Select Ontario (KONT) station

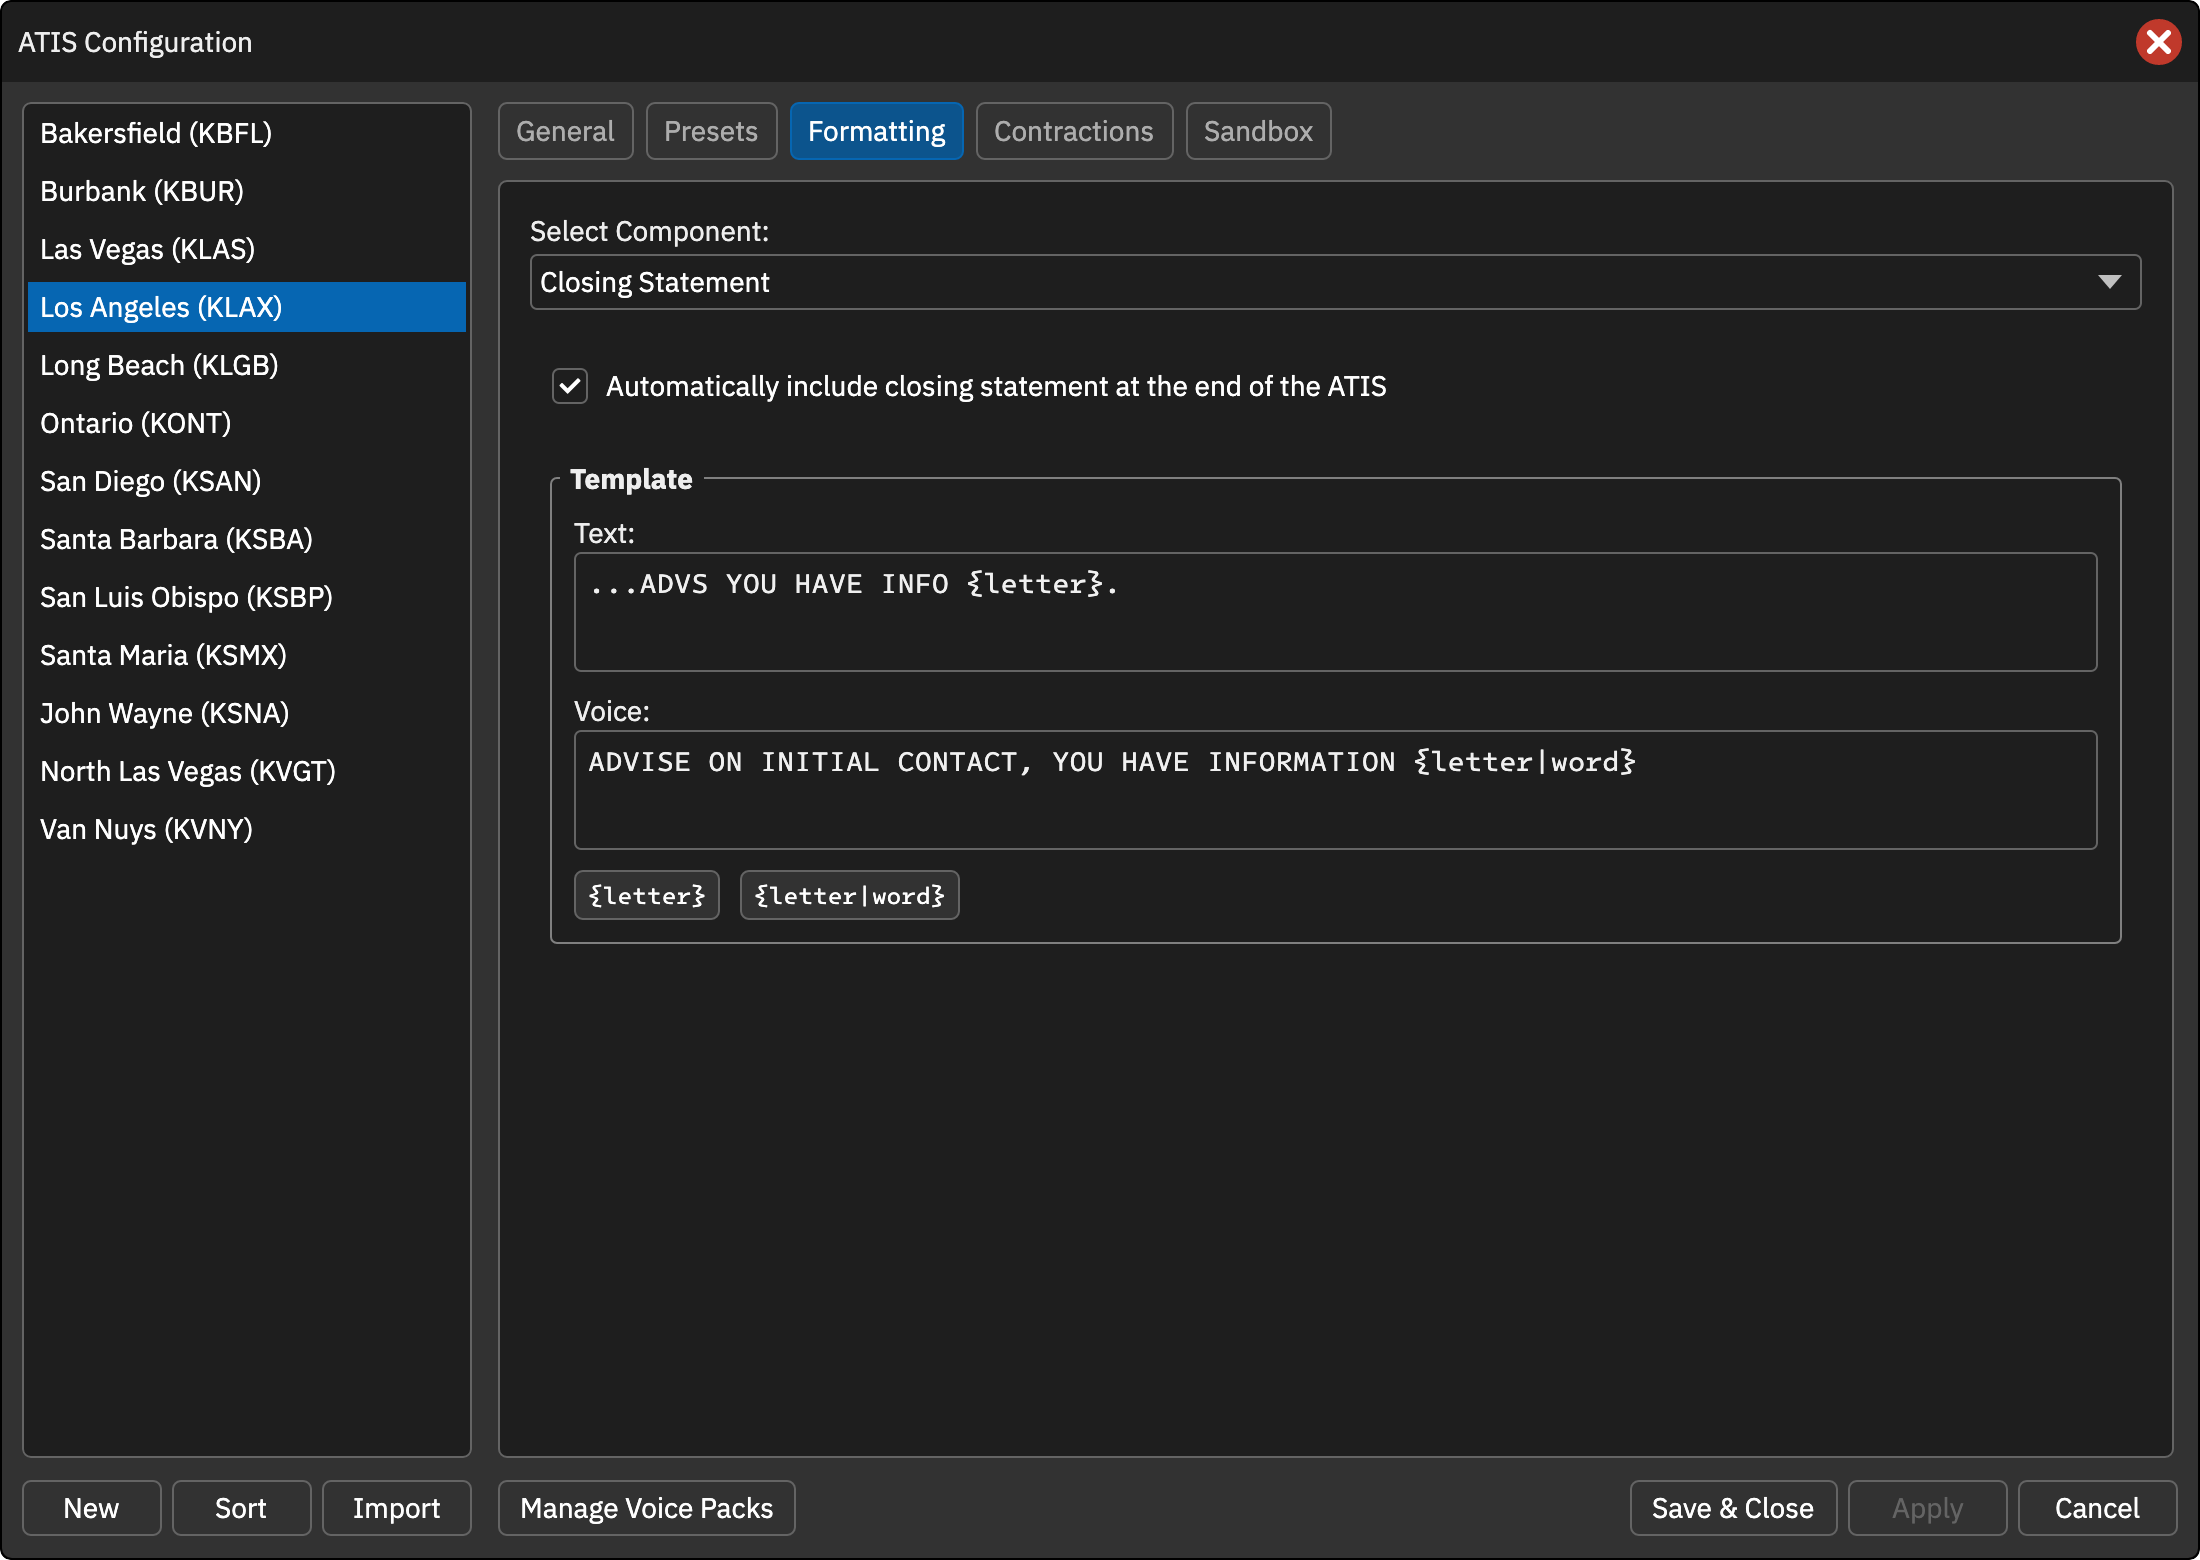tap(247, 423)
